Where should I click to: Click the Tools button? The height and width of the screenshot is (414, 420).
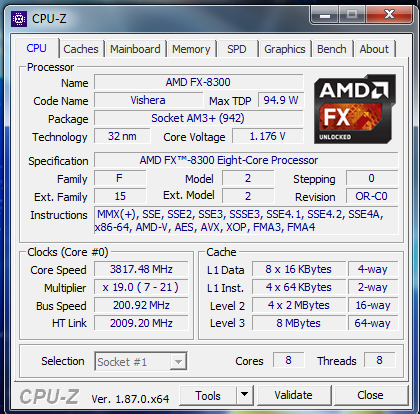point(208,395)
